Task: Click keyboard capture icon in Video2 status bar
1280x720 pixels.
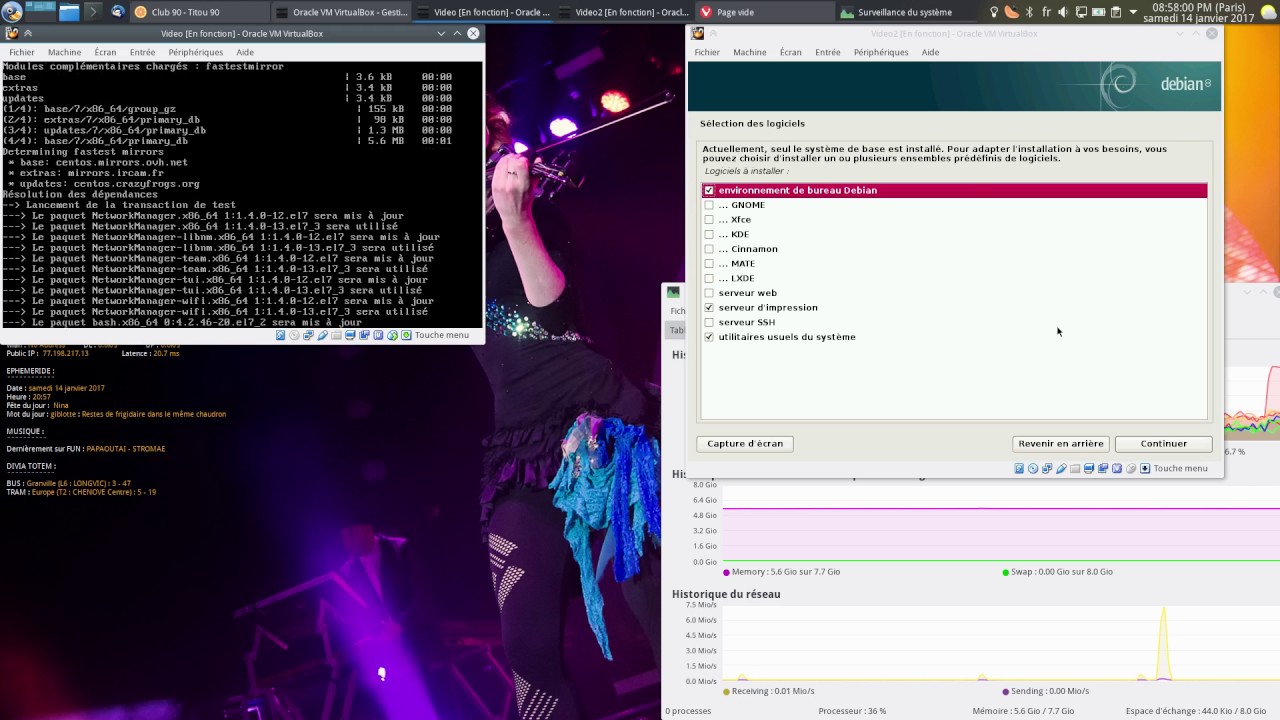Action: tap(1145, 468)
